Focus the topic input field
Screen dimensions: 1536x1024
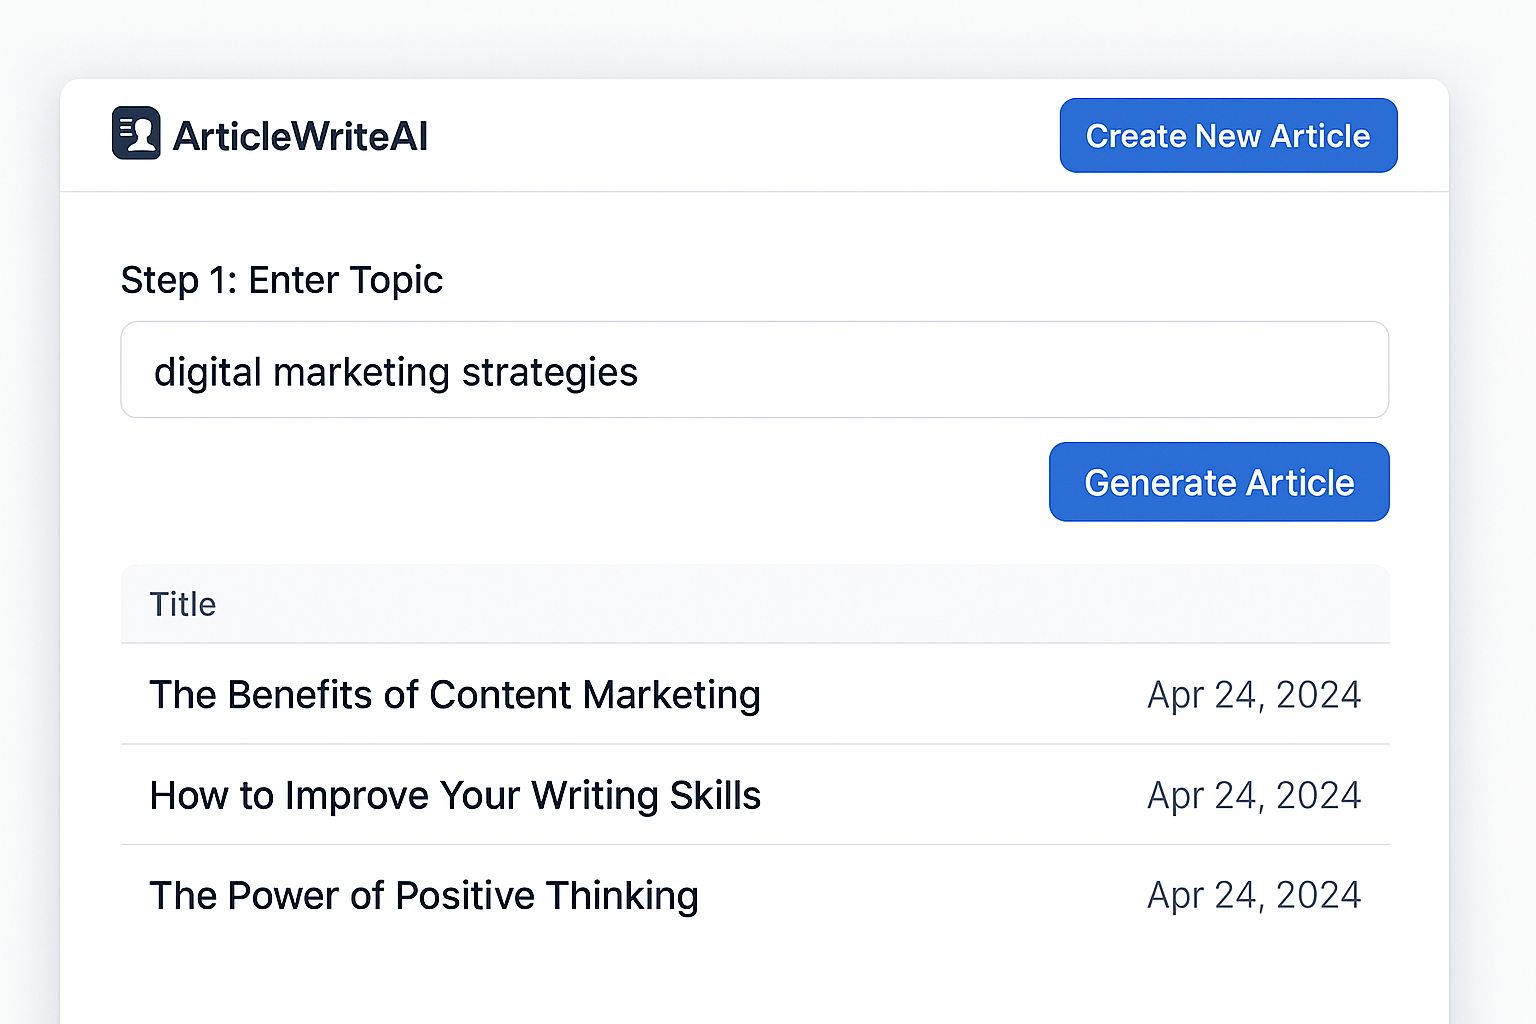[755, 370]
